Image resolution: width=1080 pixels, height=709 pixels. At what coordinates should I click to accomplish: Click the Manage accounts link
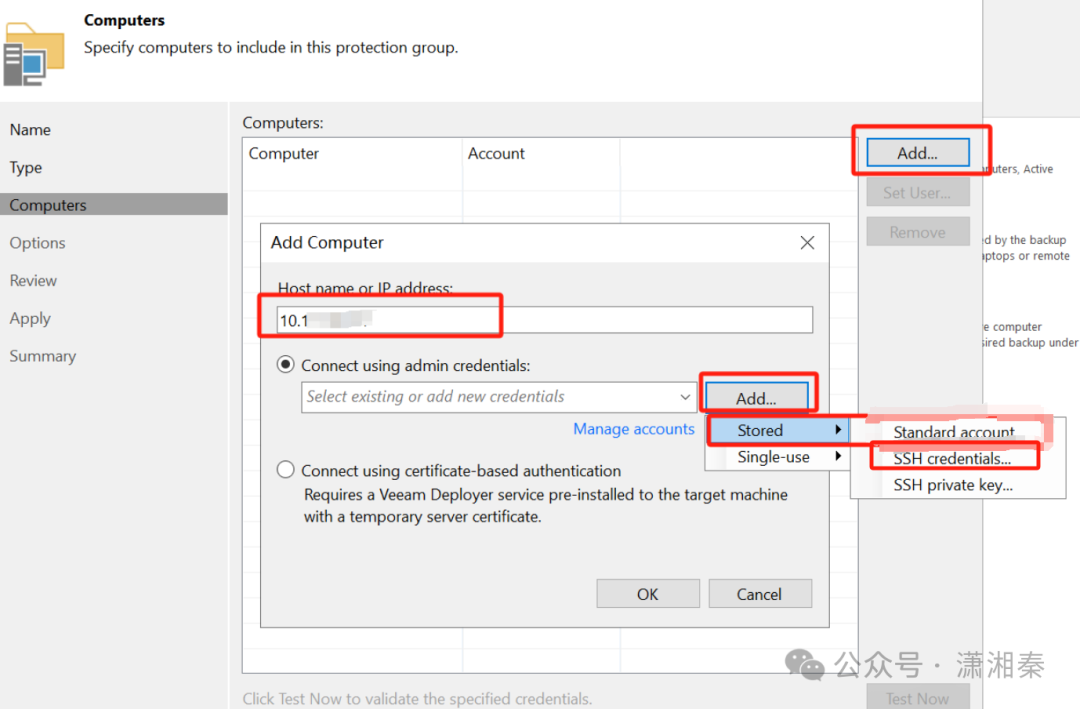click(633, 429)
